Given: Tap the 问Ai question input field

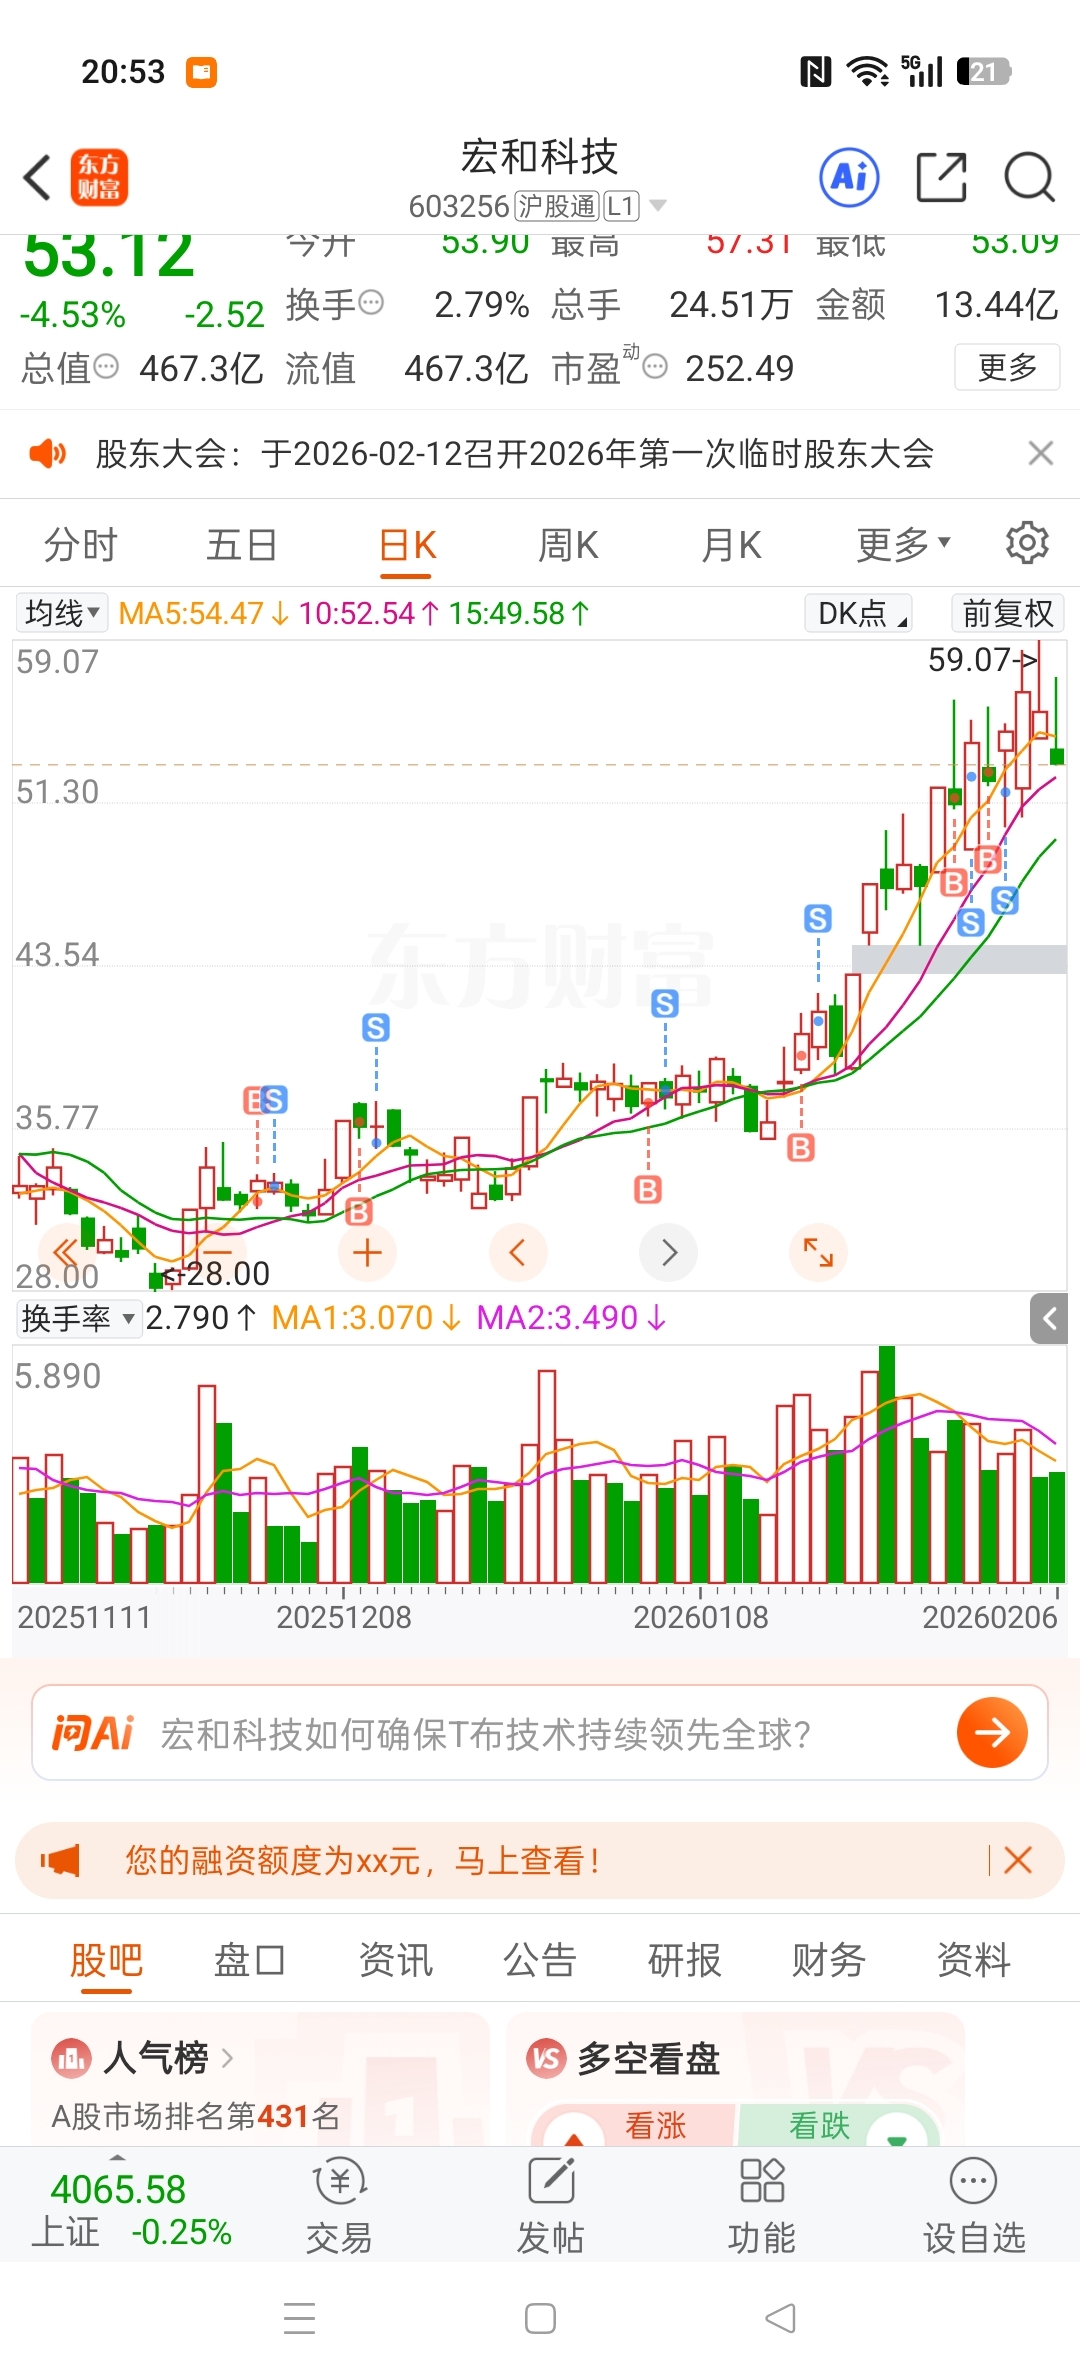Looking at the screenshot, I should (540, 1733).
